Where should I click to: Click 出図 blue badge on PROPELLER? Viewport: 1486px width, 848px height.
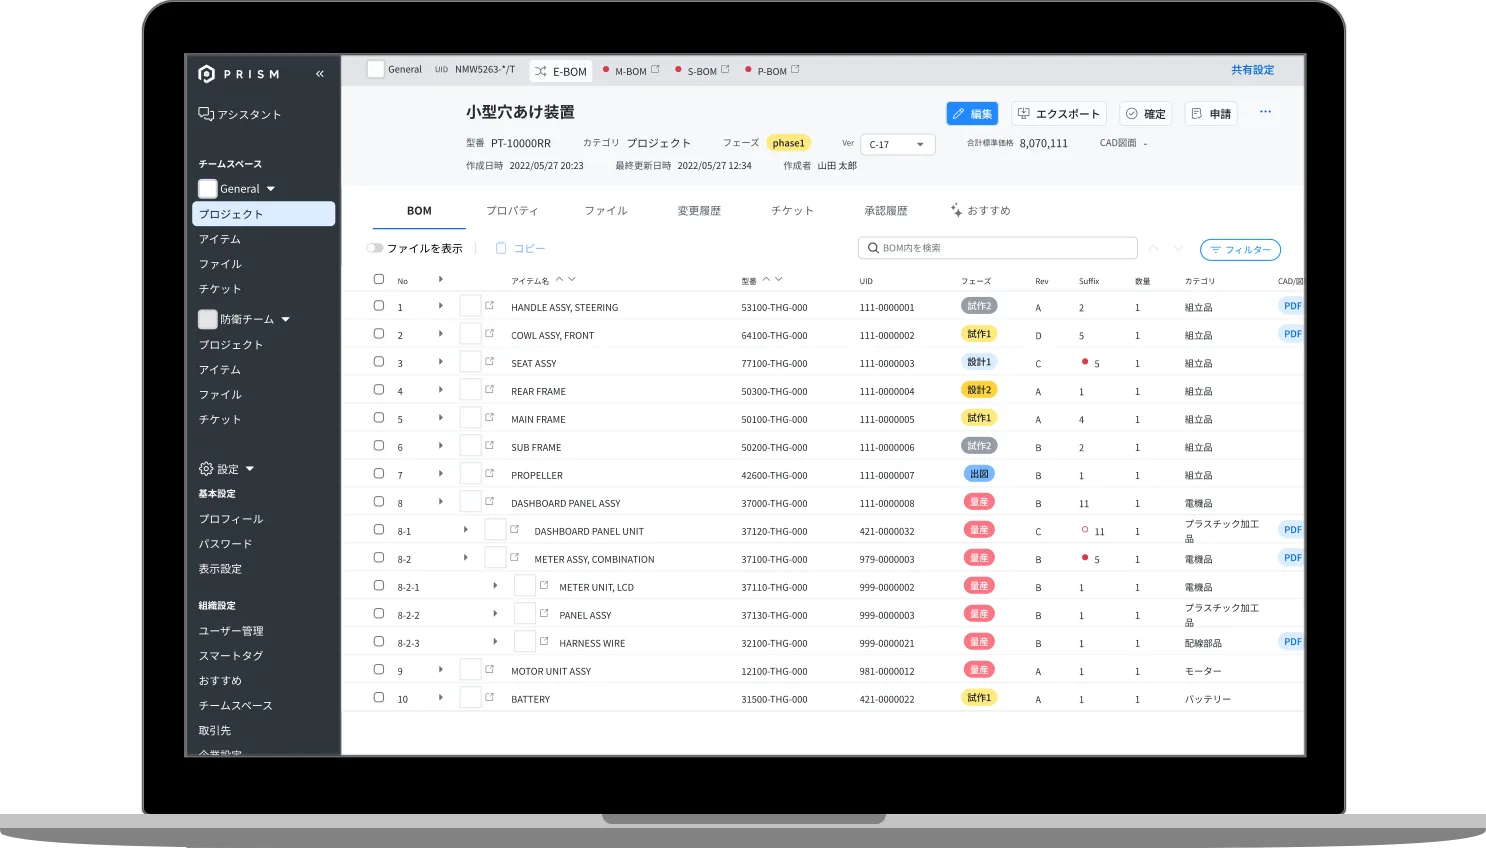[x=979, y=474]
